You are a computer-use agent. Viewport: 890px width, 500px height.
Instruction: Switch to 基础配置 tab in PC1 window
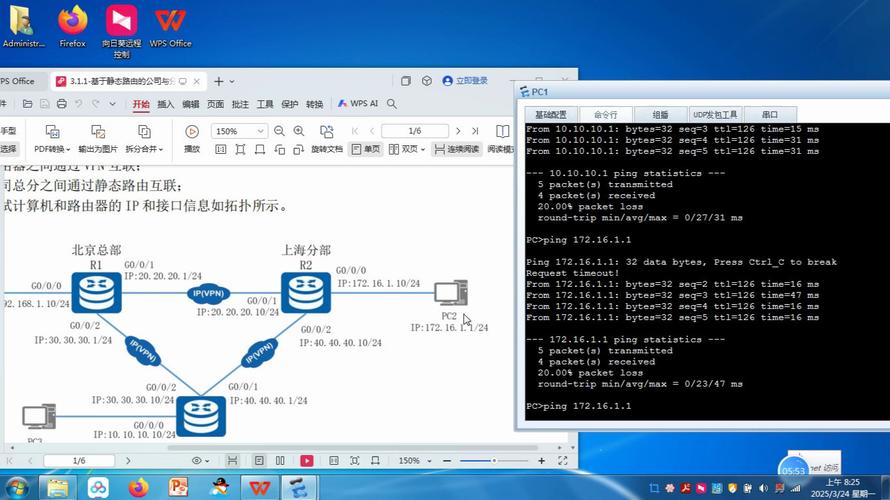(x=551, y=114)
